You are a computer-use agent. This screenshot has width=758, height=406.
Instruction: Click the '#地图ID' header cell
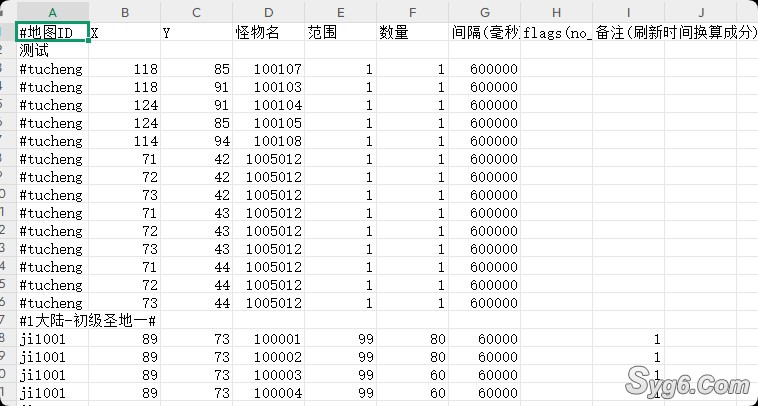pos(52,32)
